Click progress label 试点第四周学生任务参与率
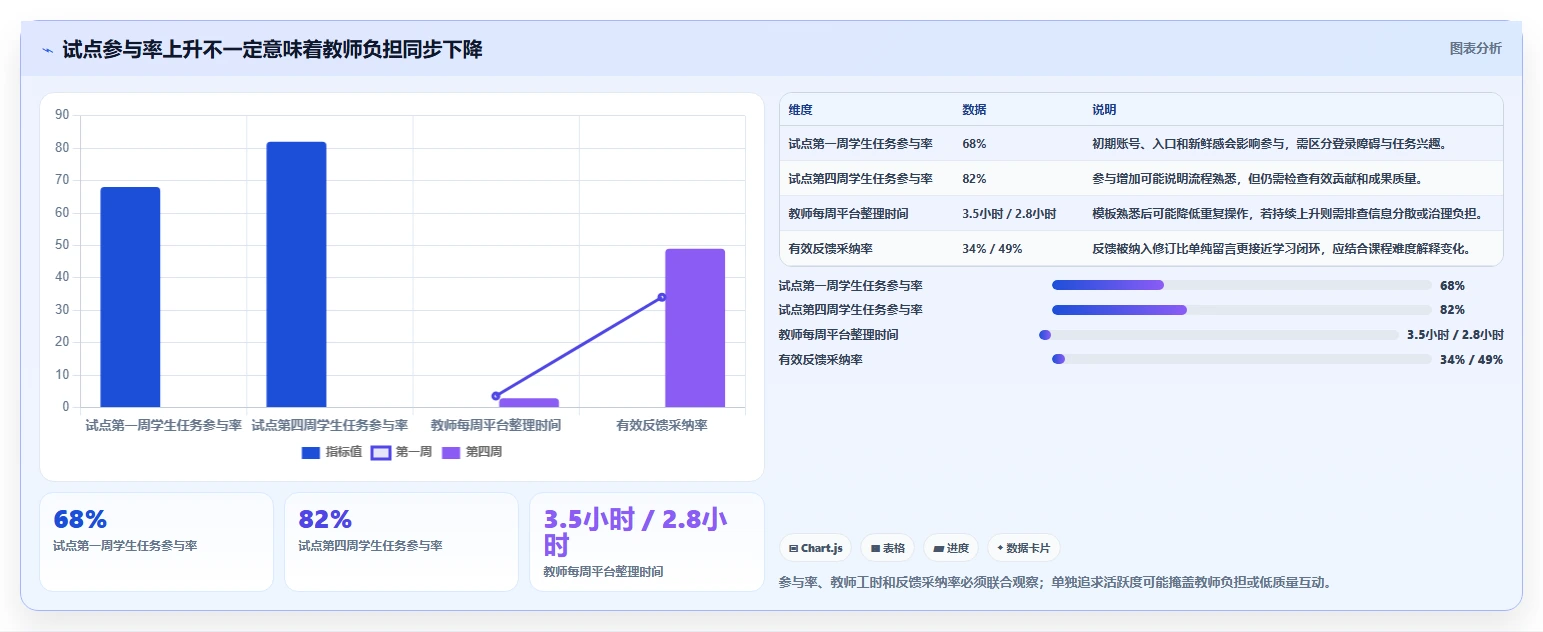1543x632 pixels. [851, 310]
